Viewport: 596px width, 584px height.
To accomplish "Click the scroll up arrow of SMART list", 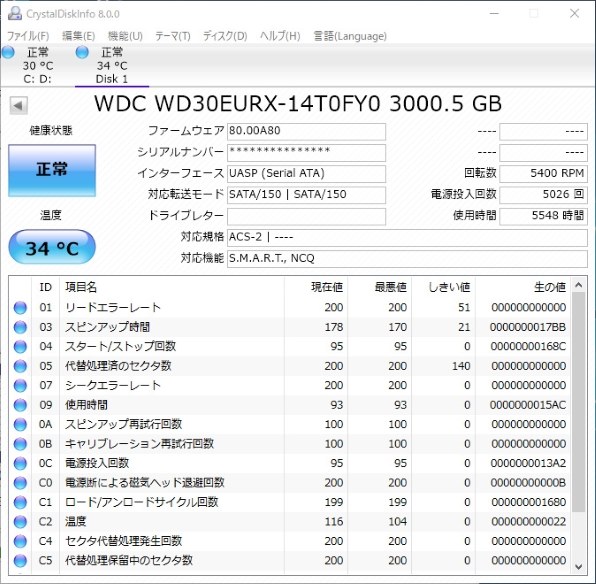I will pyautogui.click(x=579, y=285).
